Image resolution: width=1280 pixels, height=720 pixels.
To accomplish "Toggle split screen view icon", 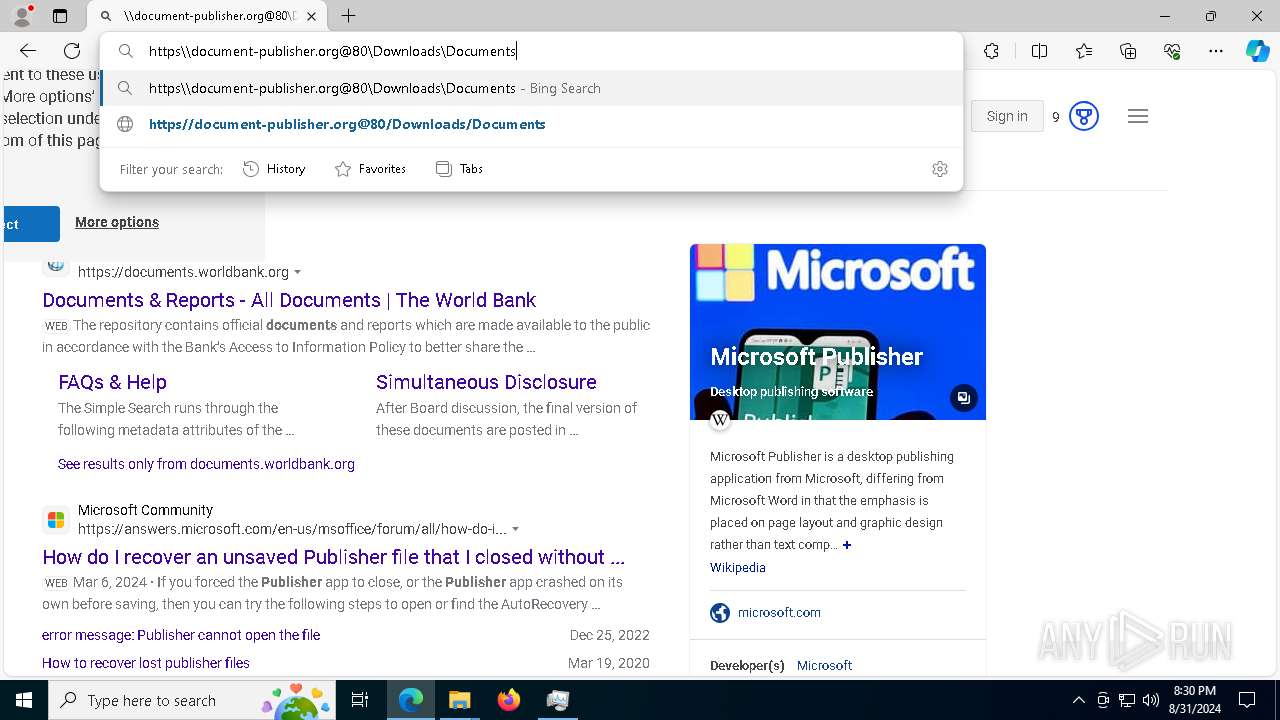I will click(1039, 51).
